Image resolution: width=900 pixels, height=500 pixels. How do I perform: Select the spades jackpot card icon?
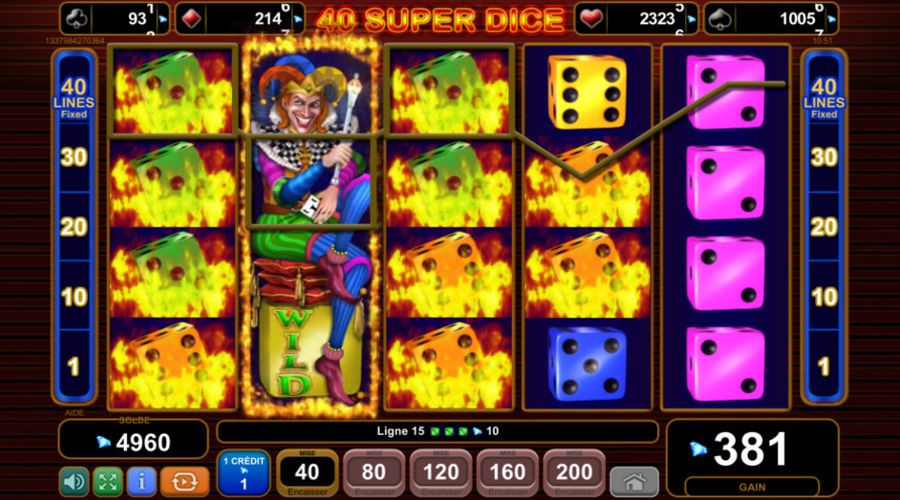(720, 19)
